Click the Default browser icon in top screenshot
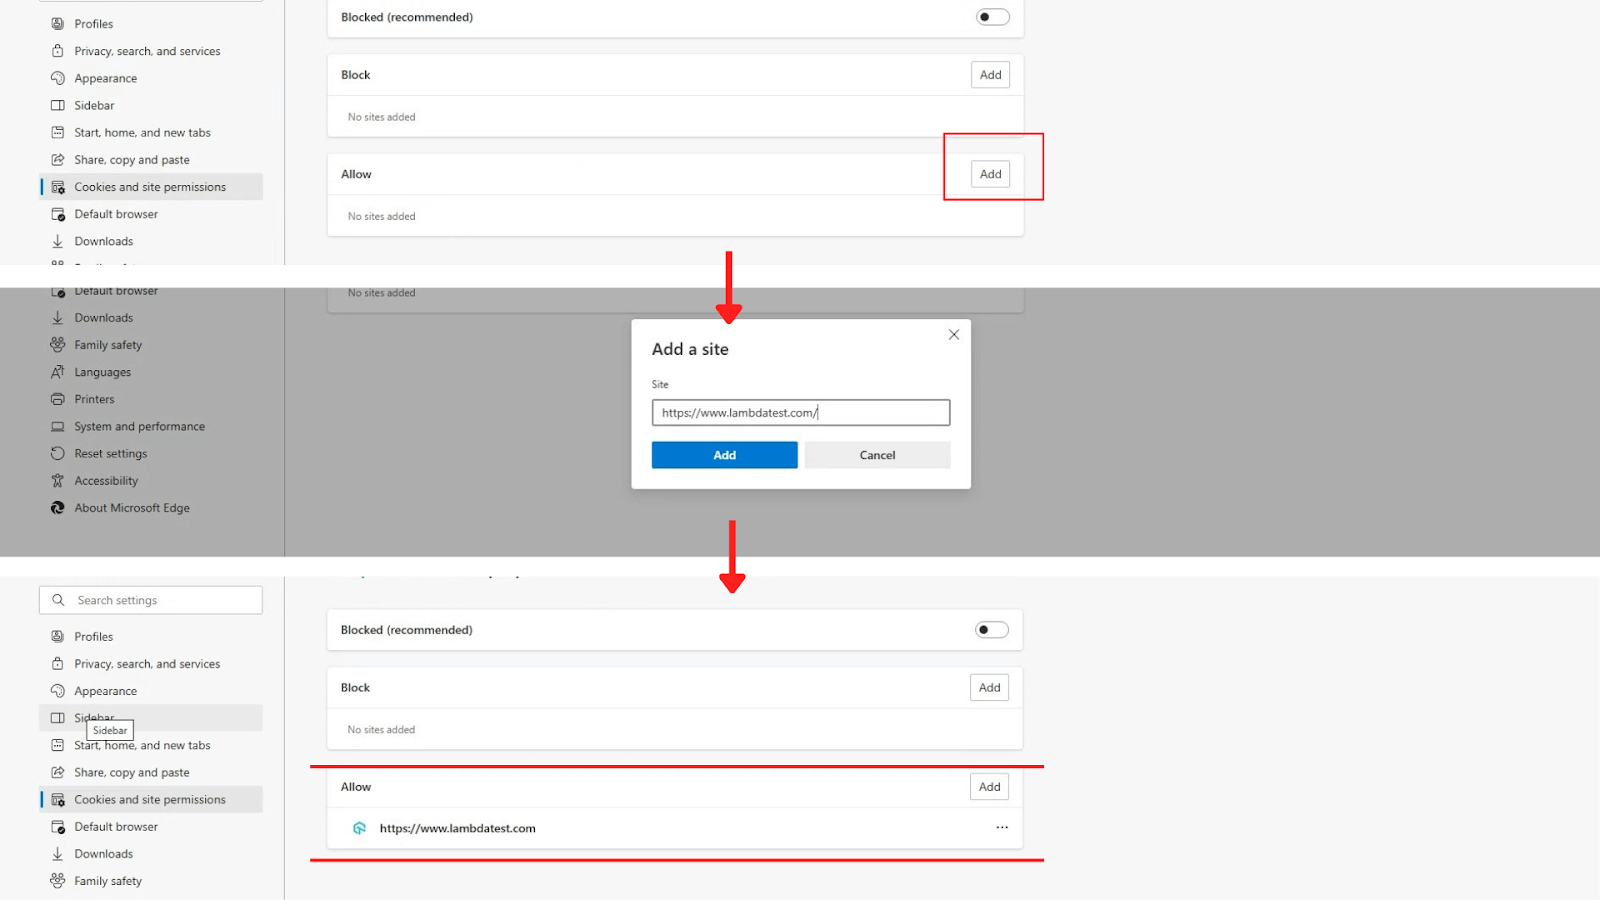Viewport: 1600px width, 900px height. [x=58, y=214]
